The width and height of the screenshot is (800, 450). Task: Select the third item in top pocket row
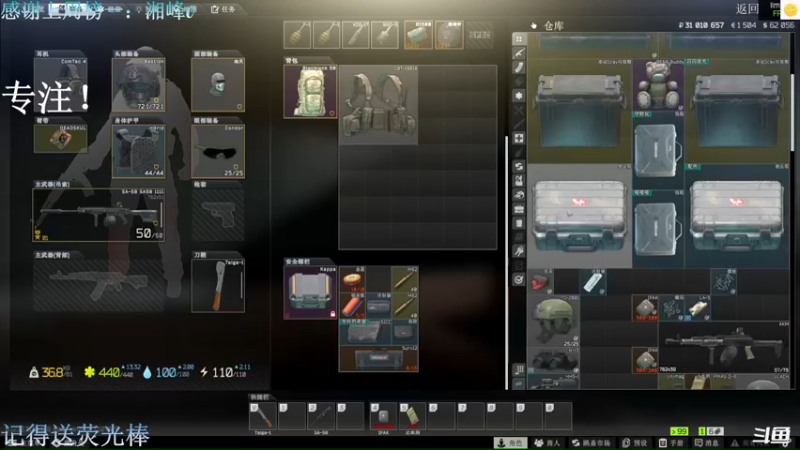356,35
